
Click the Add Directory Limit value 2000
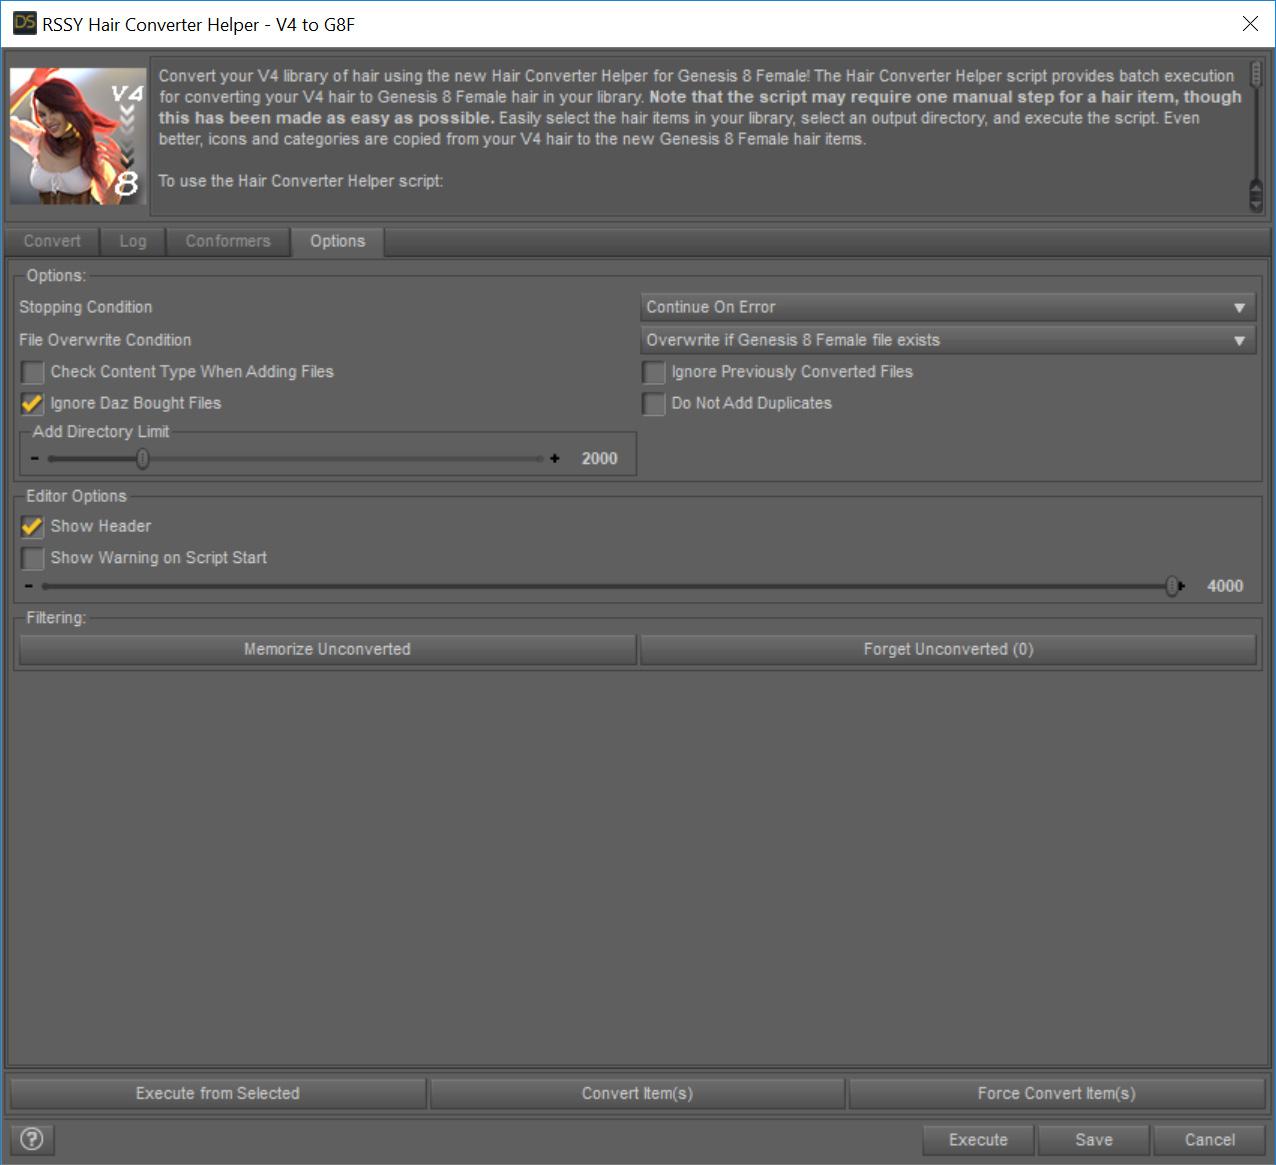click(599, 459)
